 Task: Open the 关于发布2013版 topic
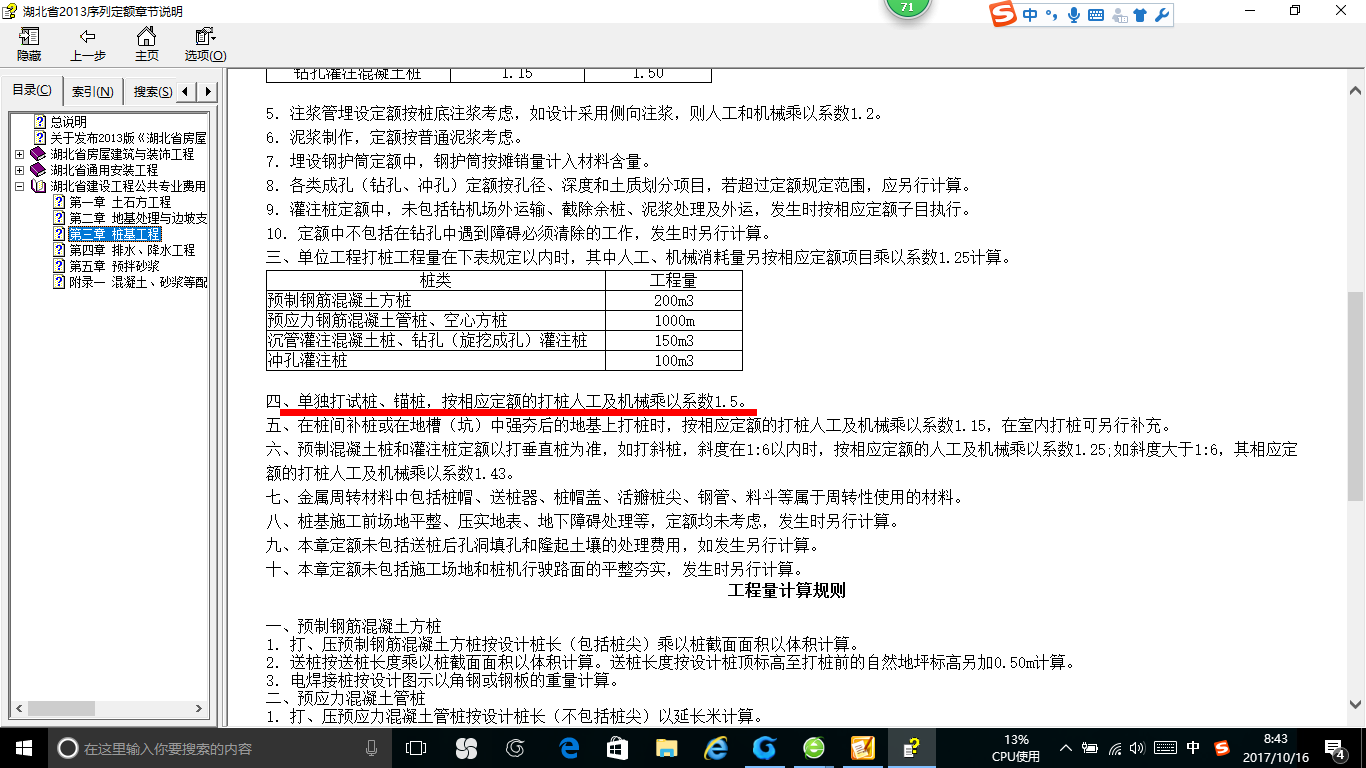point(129,138)
